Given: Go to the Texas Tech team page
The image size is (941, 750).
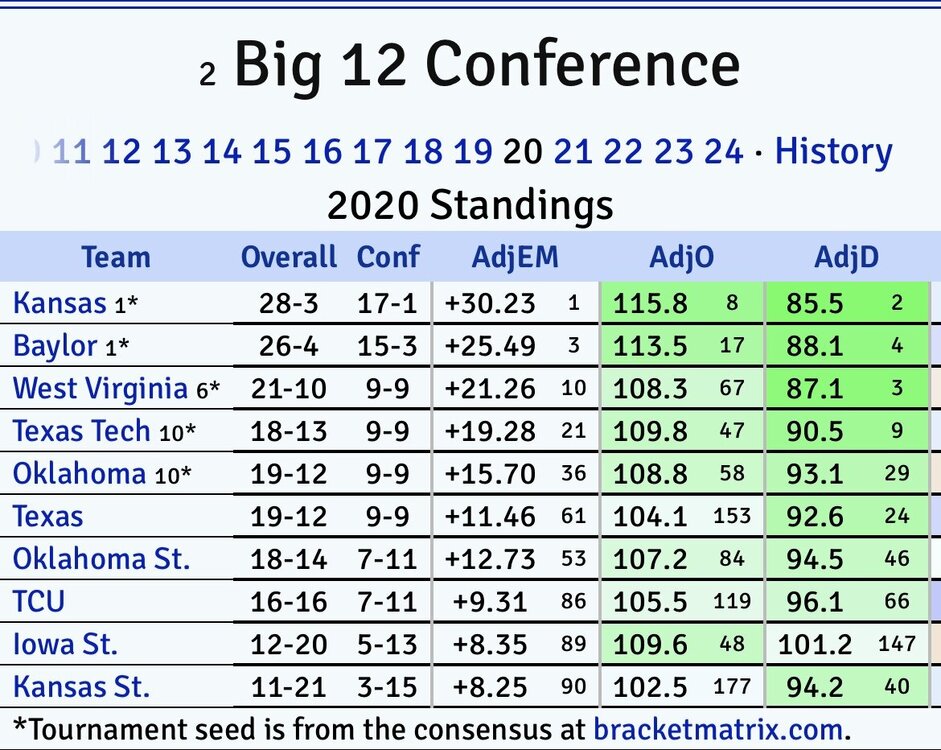Looking at the screenshot, I should click(x=82, y=431).
